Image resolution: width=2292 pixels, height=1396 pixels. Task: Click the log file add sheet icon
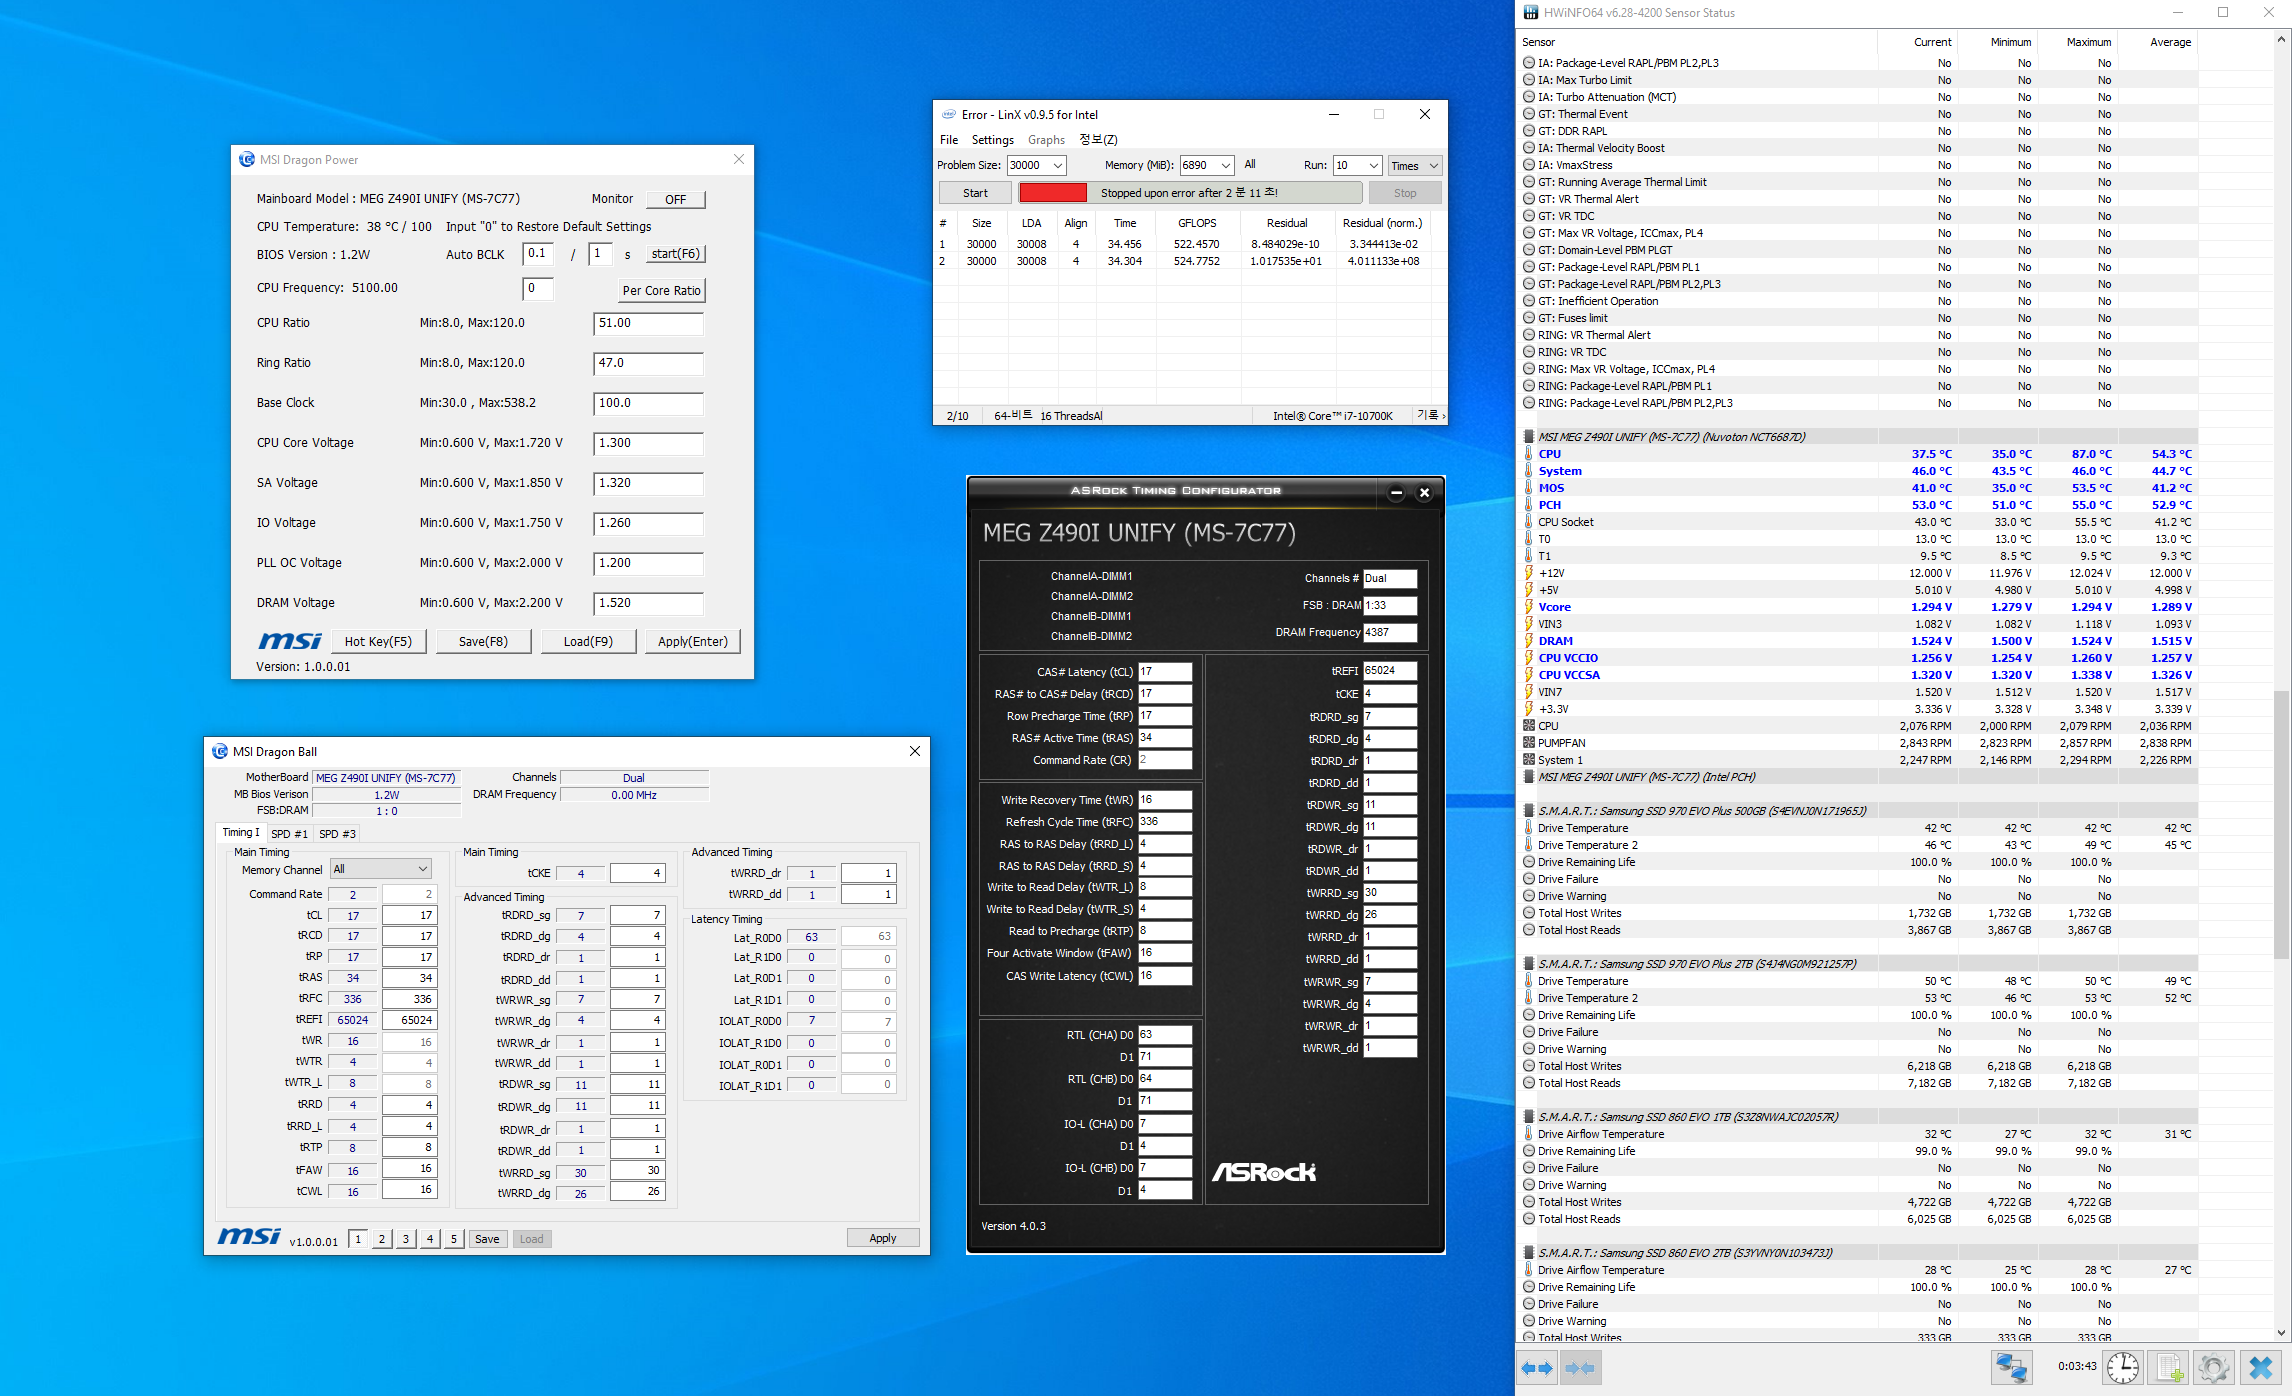coord(2168,1367)
